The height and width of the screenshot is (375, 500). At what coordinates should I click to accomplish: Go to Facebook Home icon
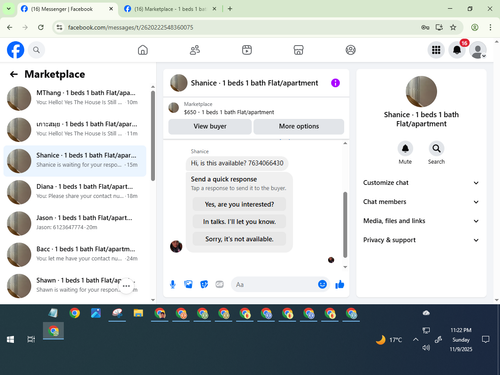click(x=143, y=50)
